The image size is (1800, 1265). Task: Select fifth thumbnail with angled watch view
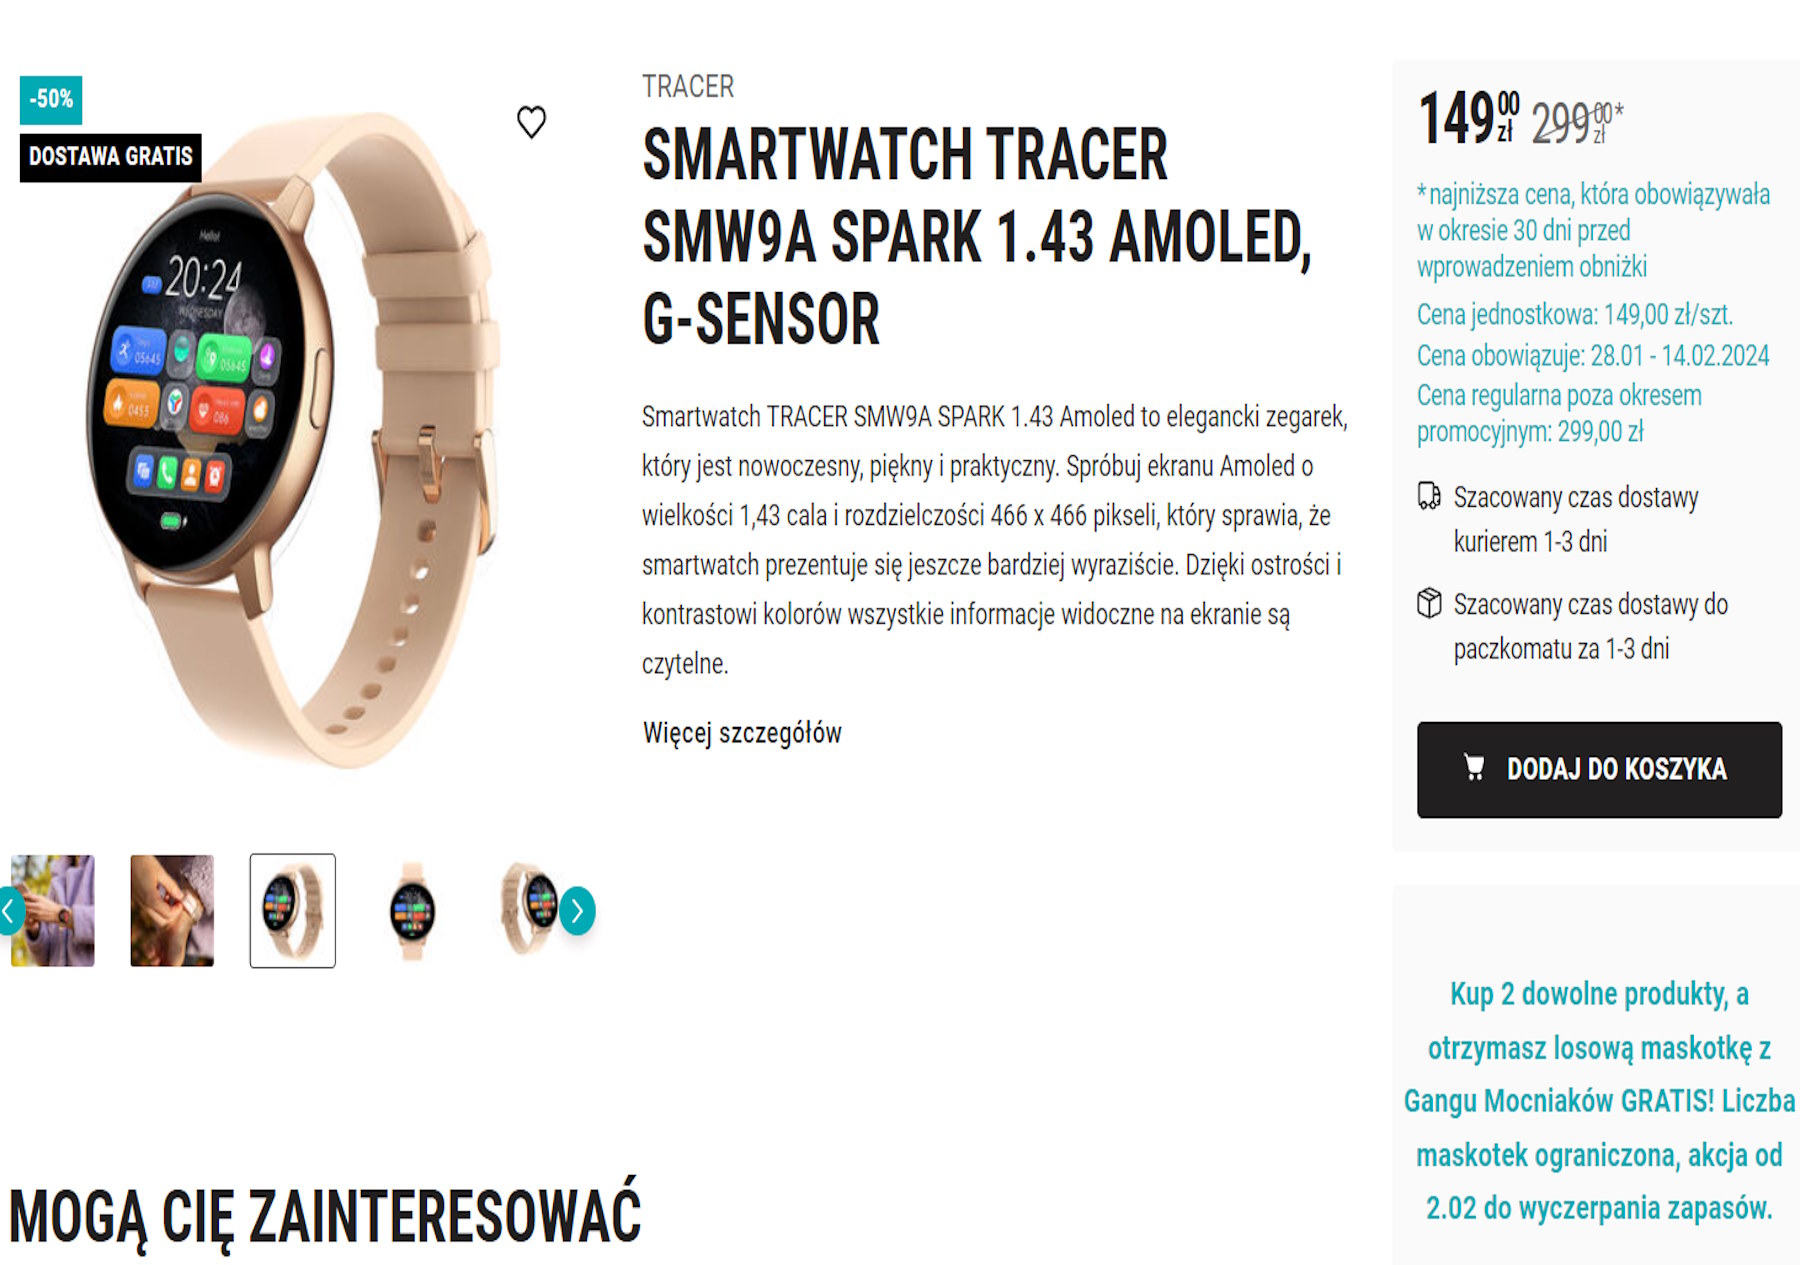pyautogui.click(x=530, y=911)
